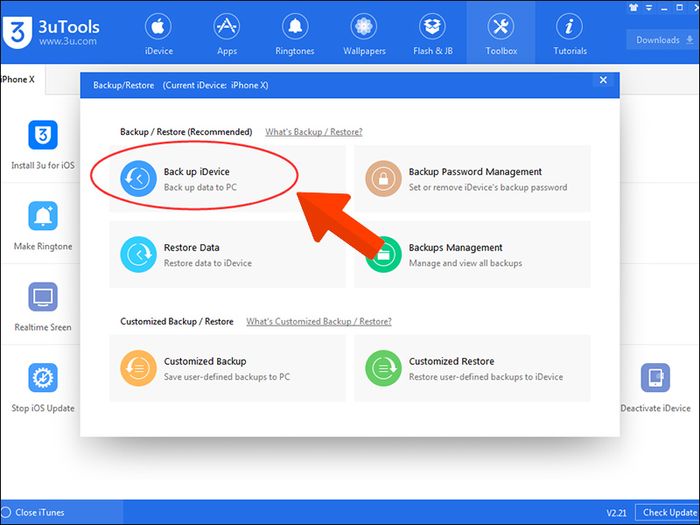Open the Tutorials section
700x525 pixels.
tap(570, 34)
